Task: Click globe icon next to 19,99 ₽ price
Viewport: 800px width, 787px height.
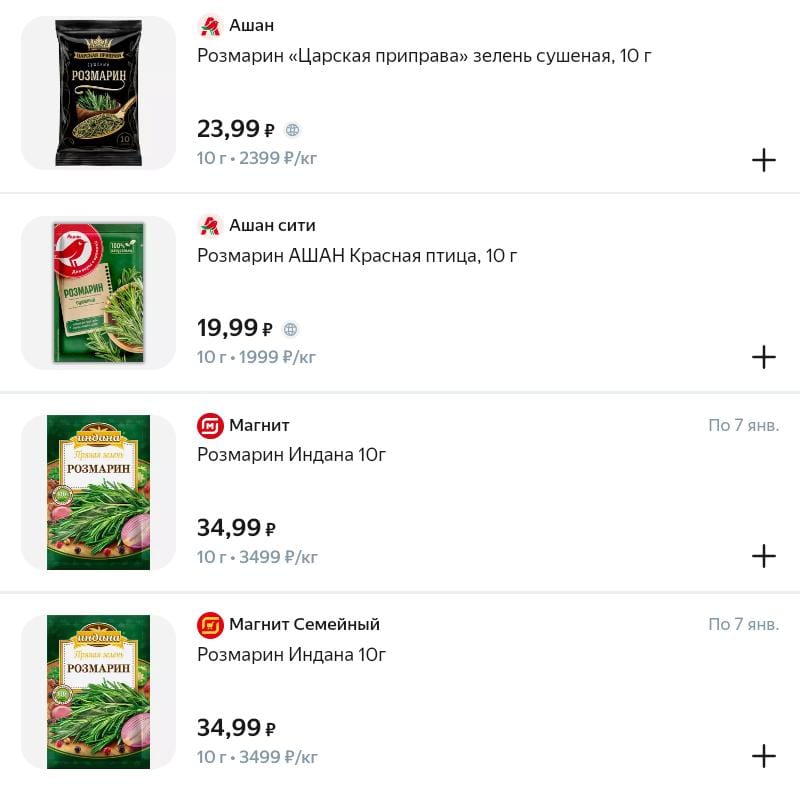Action: click(290, 329)
